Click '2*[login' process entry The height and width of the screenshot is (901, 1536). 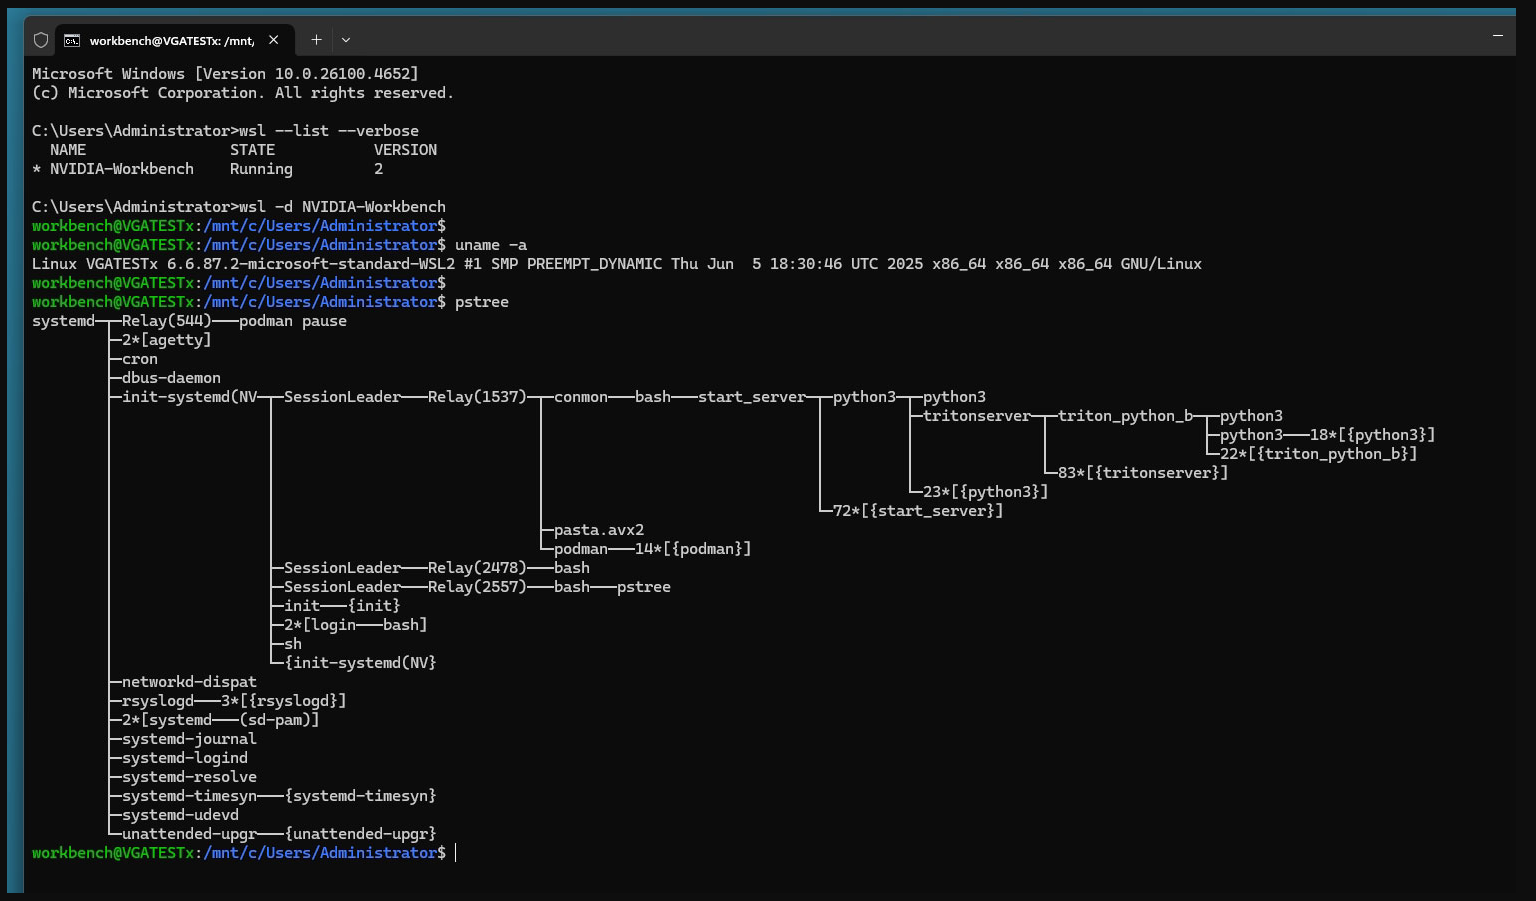point(320,625)
